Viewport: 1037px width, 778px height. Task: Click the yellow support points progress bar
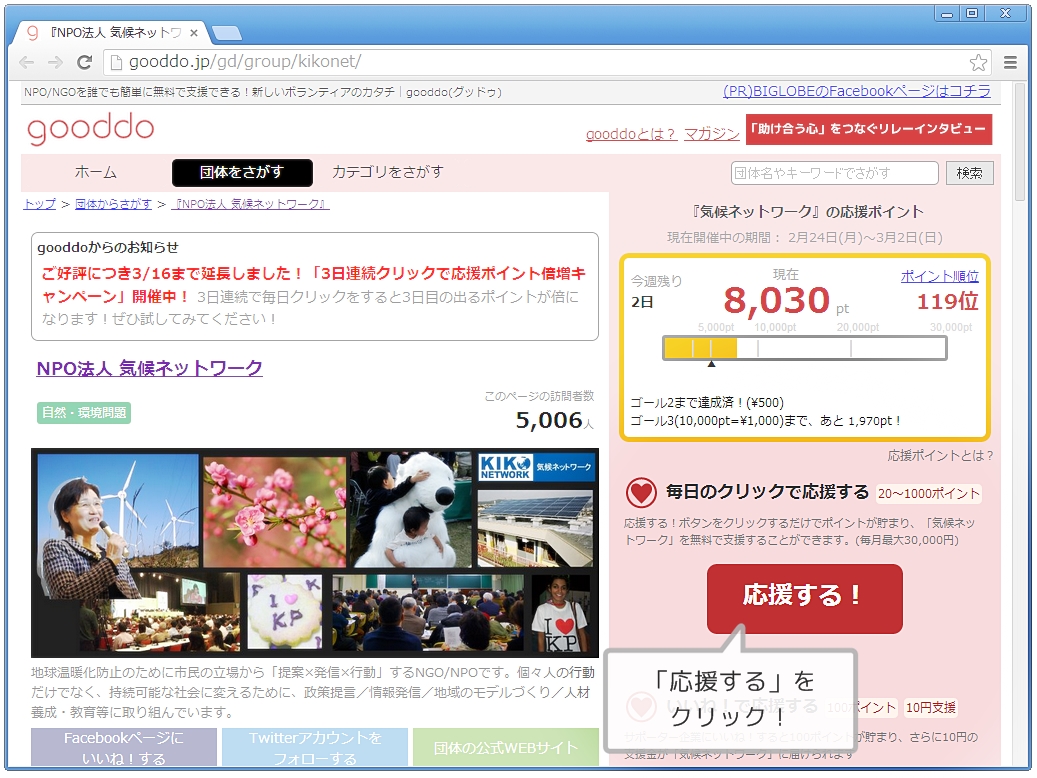click(x=805, y=348)
